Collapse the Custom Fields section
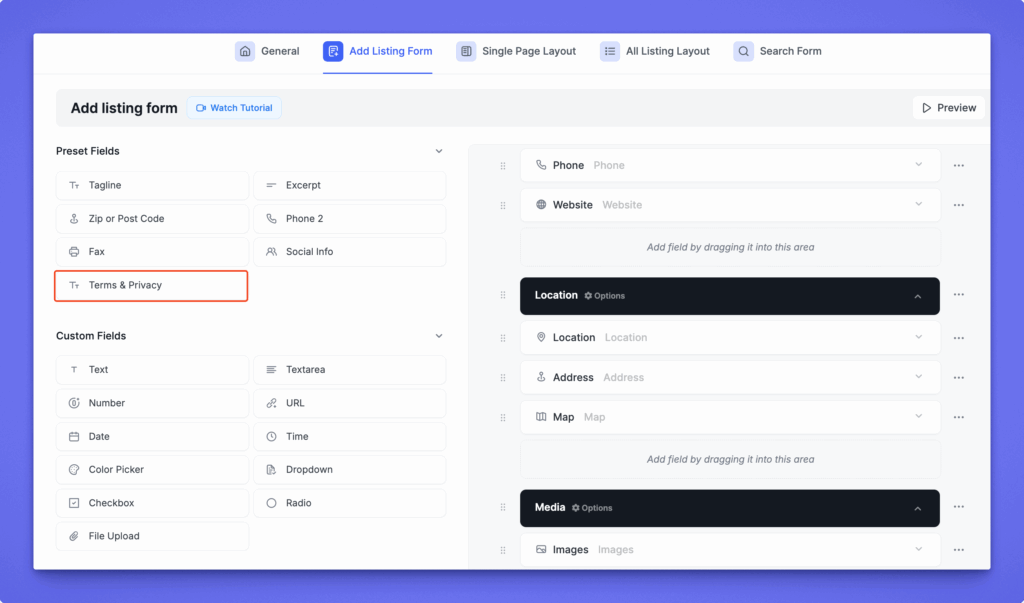 438,336
